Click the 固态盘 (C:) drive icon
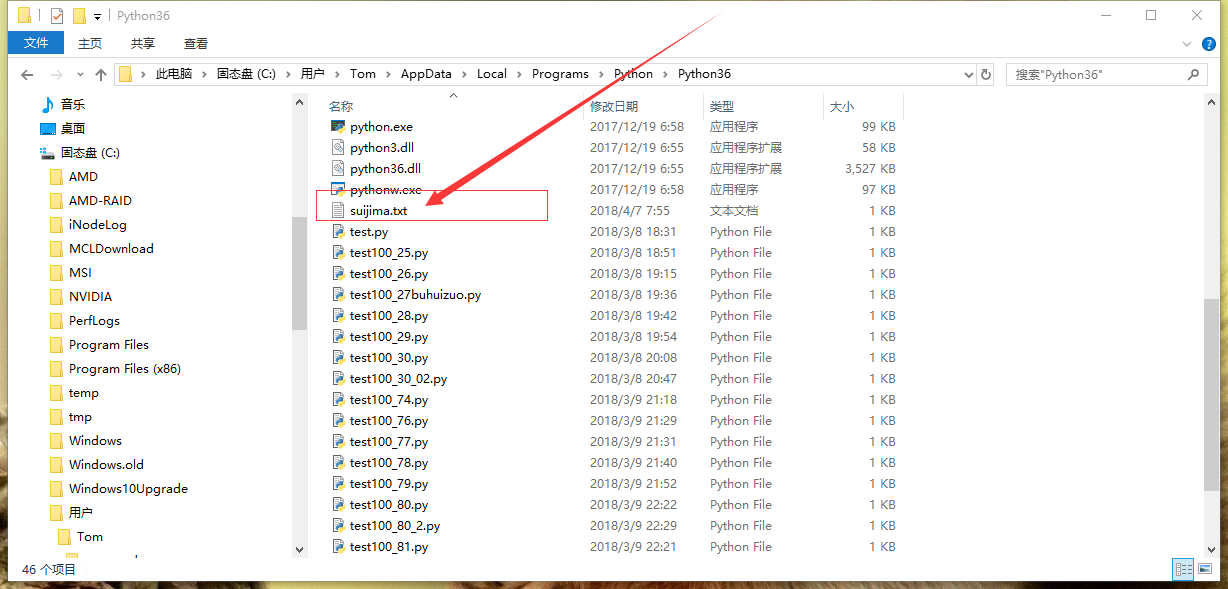The width and height of the screenshot is (1228, 589). (x=47, y=153)
